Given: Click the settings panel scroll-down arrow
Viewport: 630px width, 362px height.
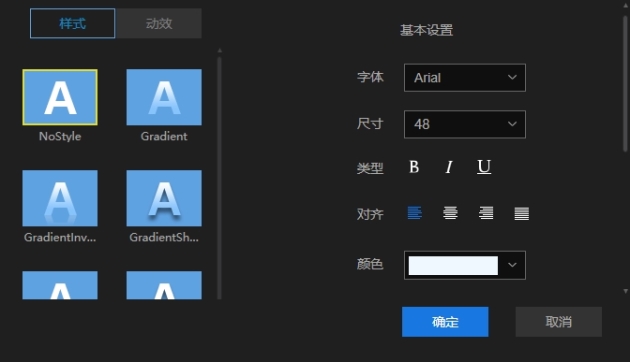Looking at the screenshot, I should [x=625, y=291].
